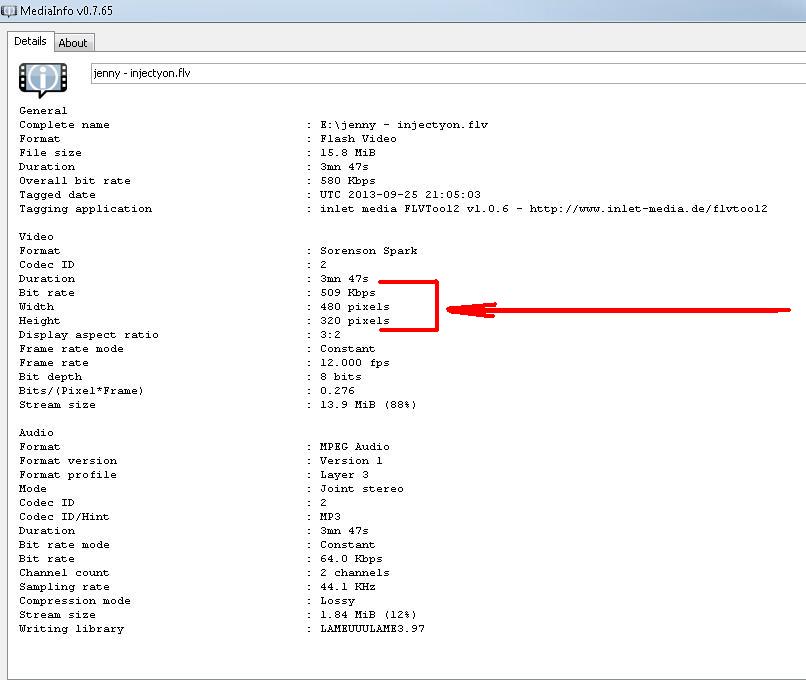
Task: Click the Sampling rate 44.1 KHz value
Action: pos(348,587)
